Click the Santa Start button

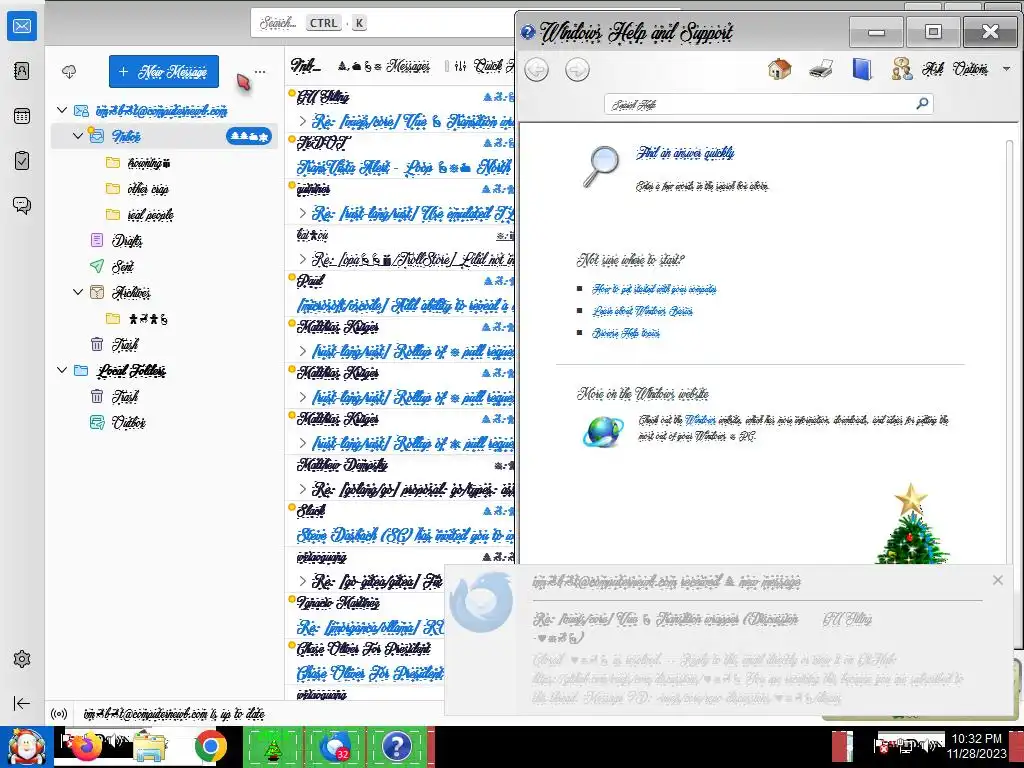26,746
